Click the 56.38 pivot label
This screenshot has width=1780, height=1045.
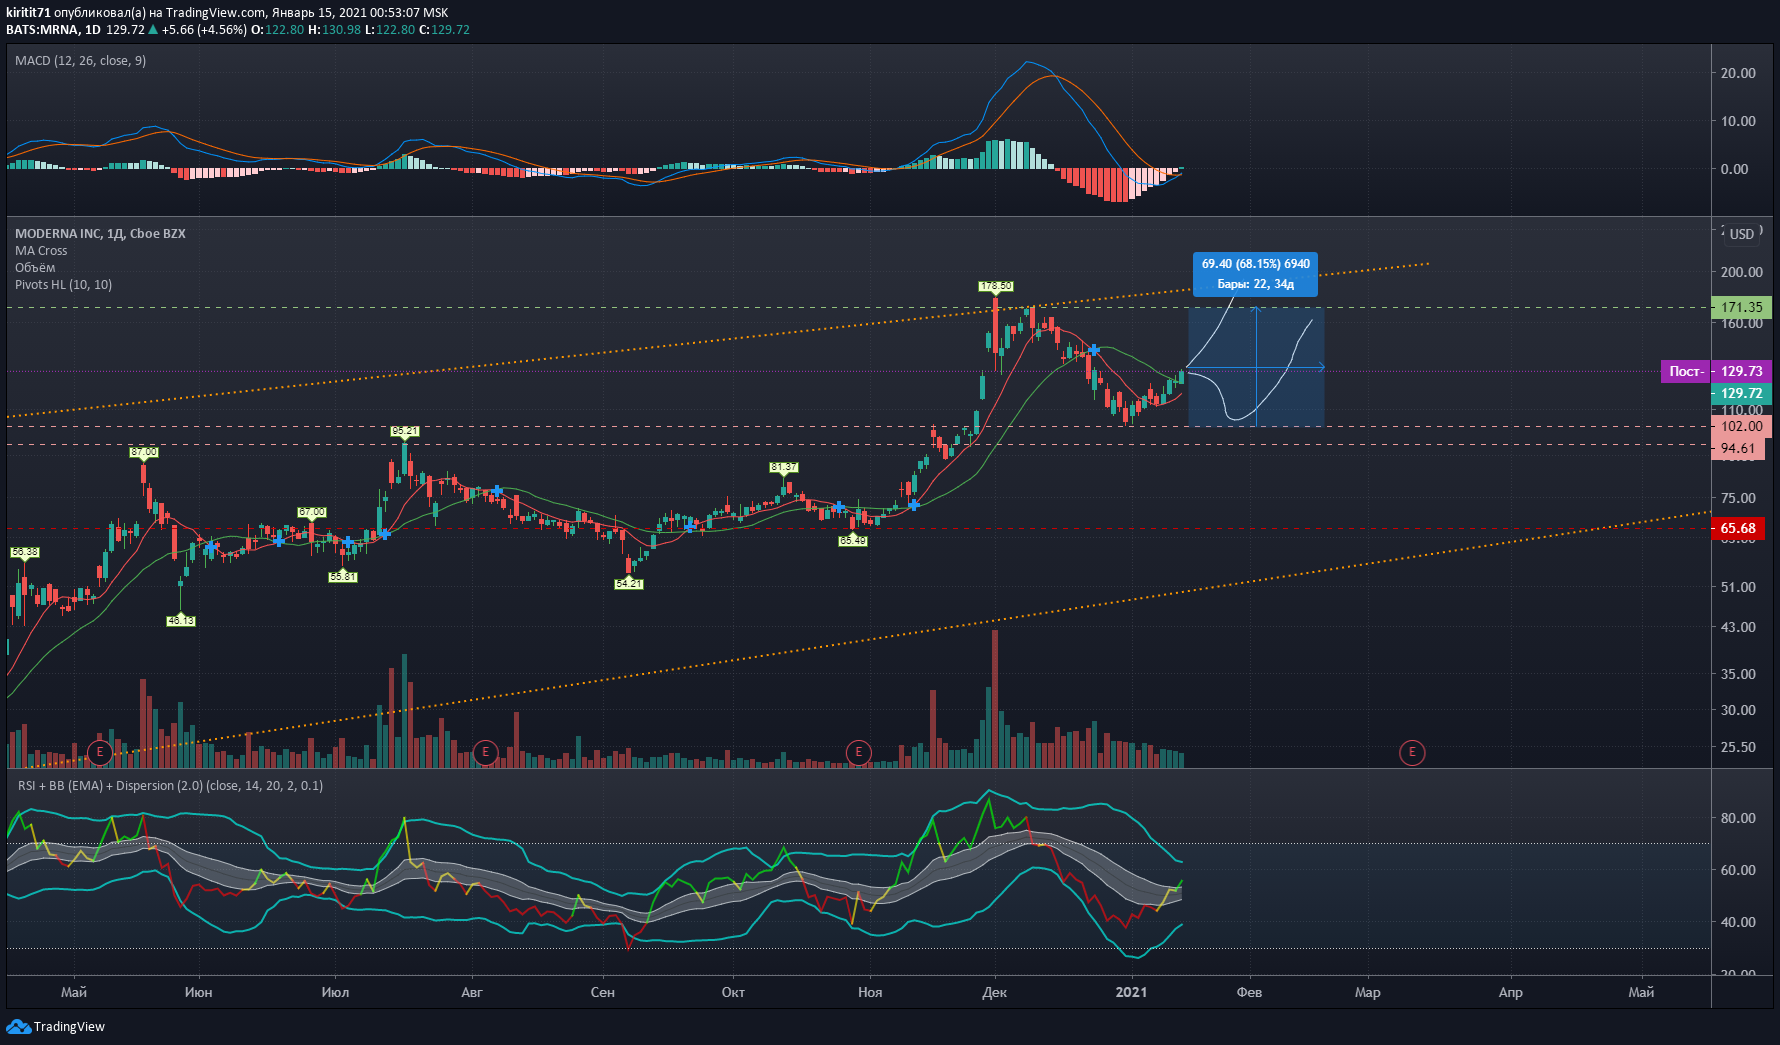pyautogui.click(x=25, y=552)
